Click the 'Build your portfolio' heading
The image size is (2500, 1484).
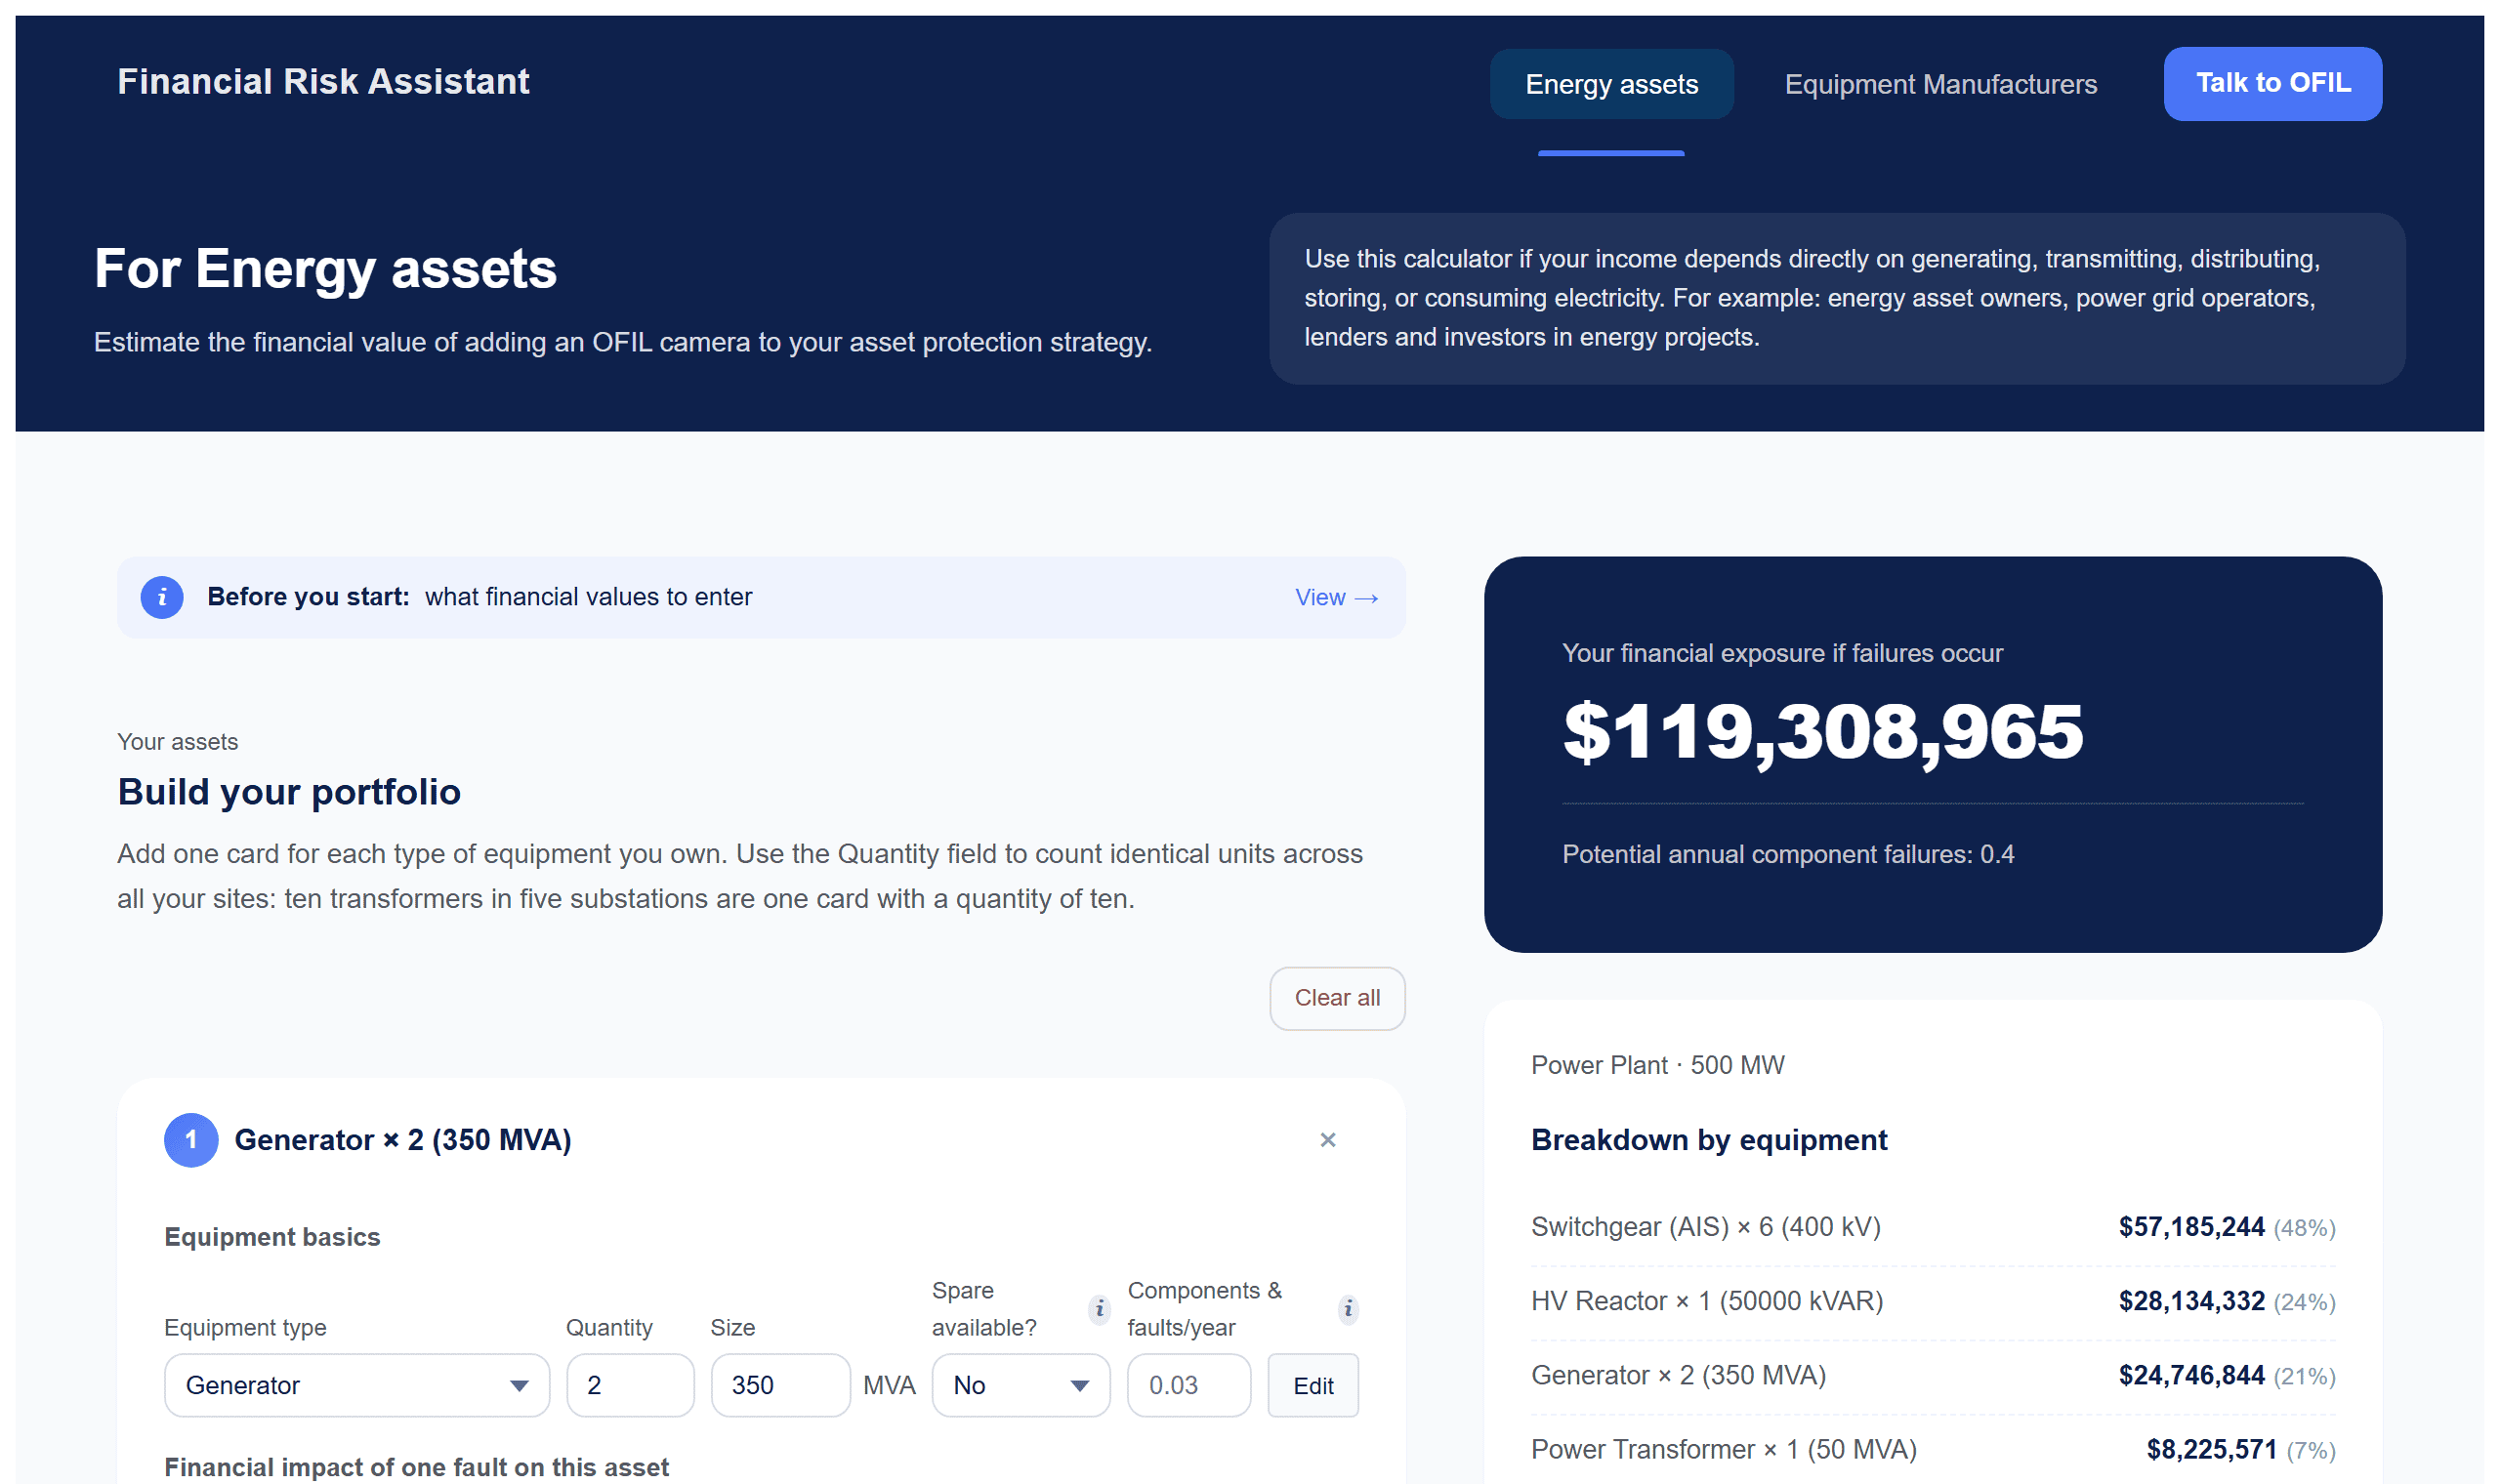coord(289,792)
